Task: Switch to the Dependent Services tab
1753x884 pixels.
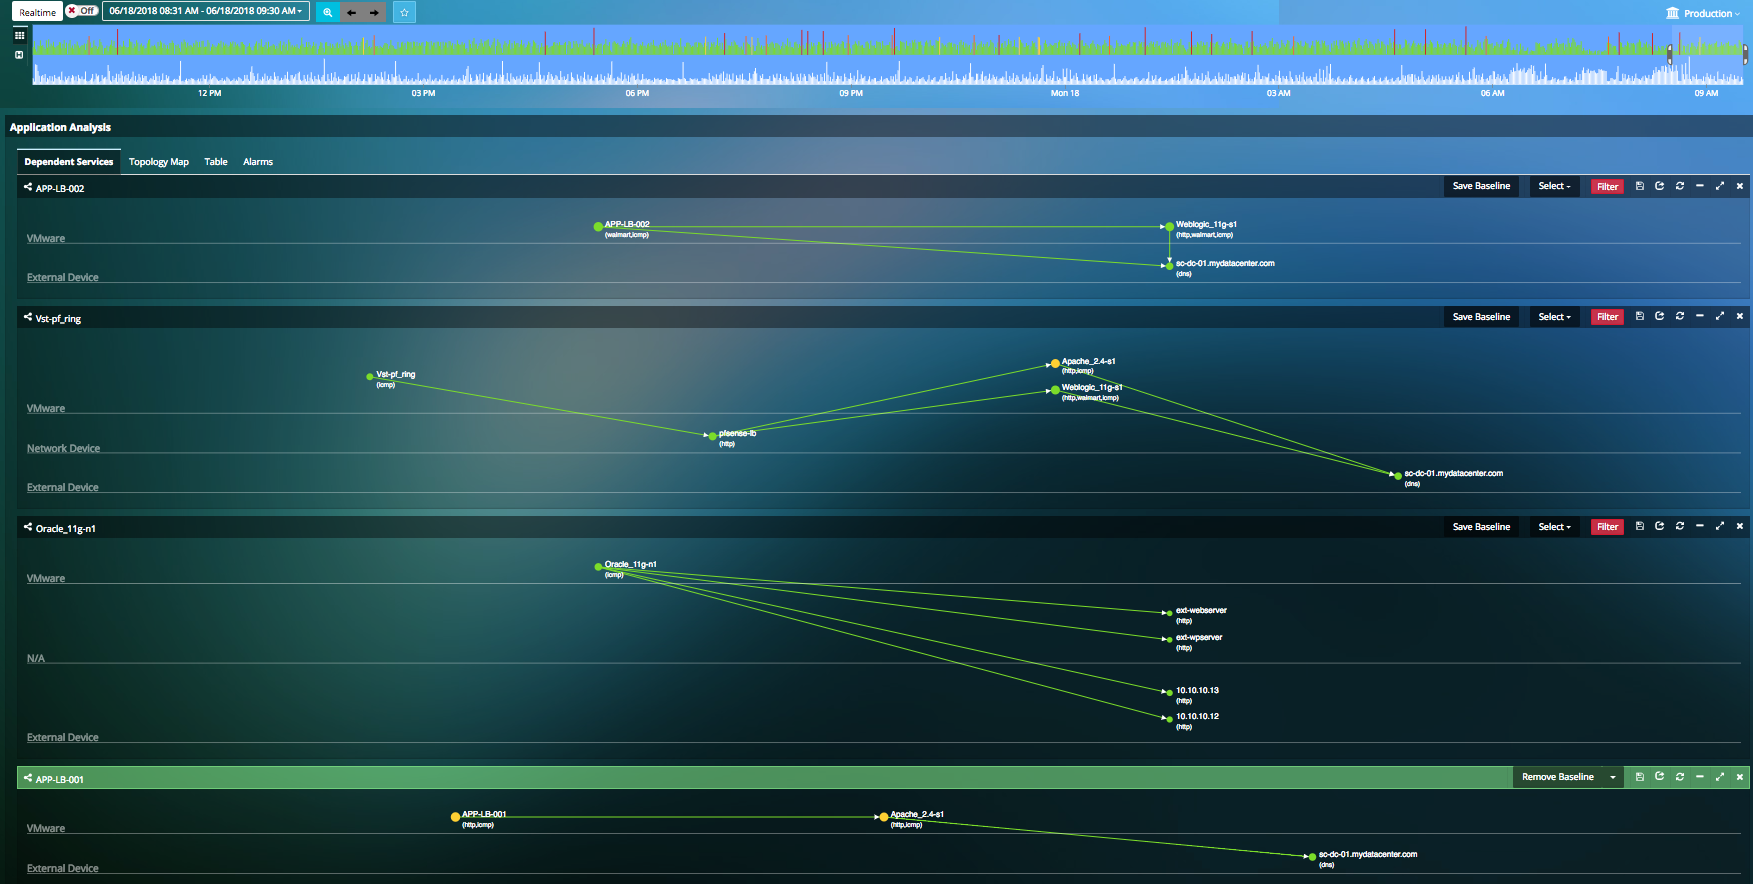Action: 69,162
